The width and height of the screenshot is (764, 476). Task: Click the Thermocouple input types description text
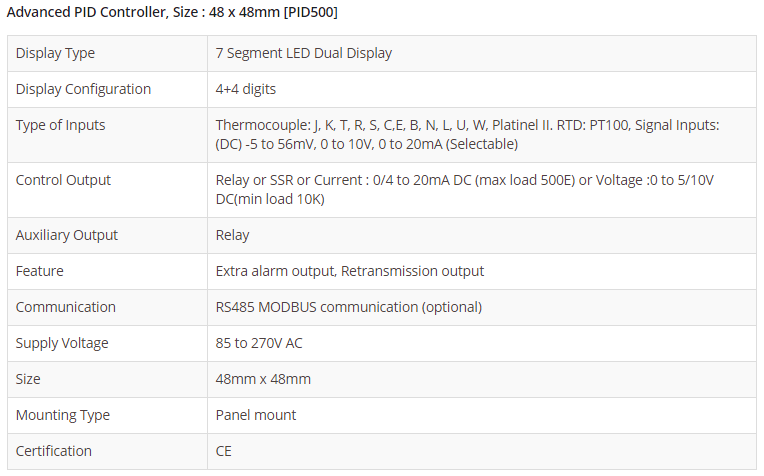467,135
